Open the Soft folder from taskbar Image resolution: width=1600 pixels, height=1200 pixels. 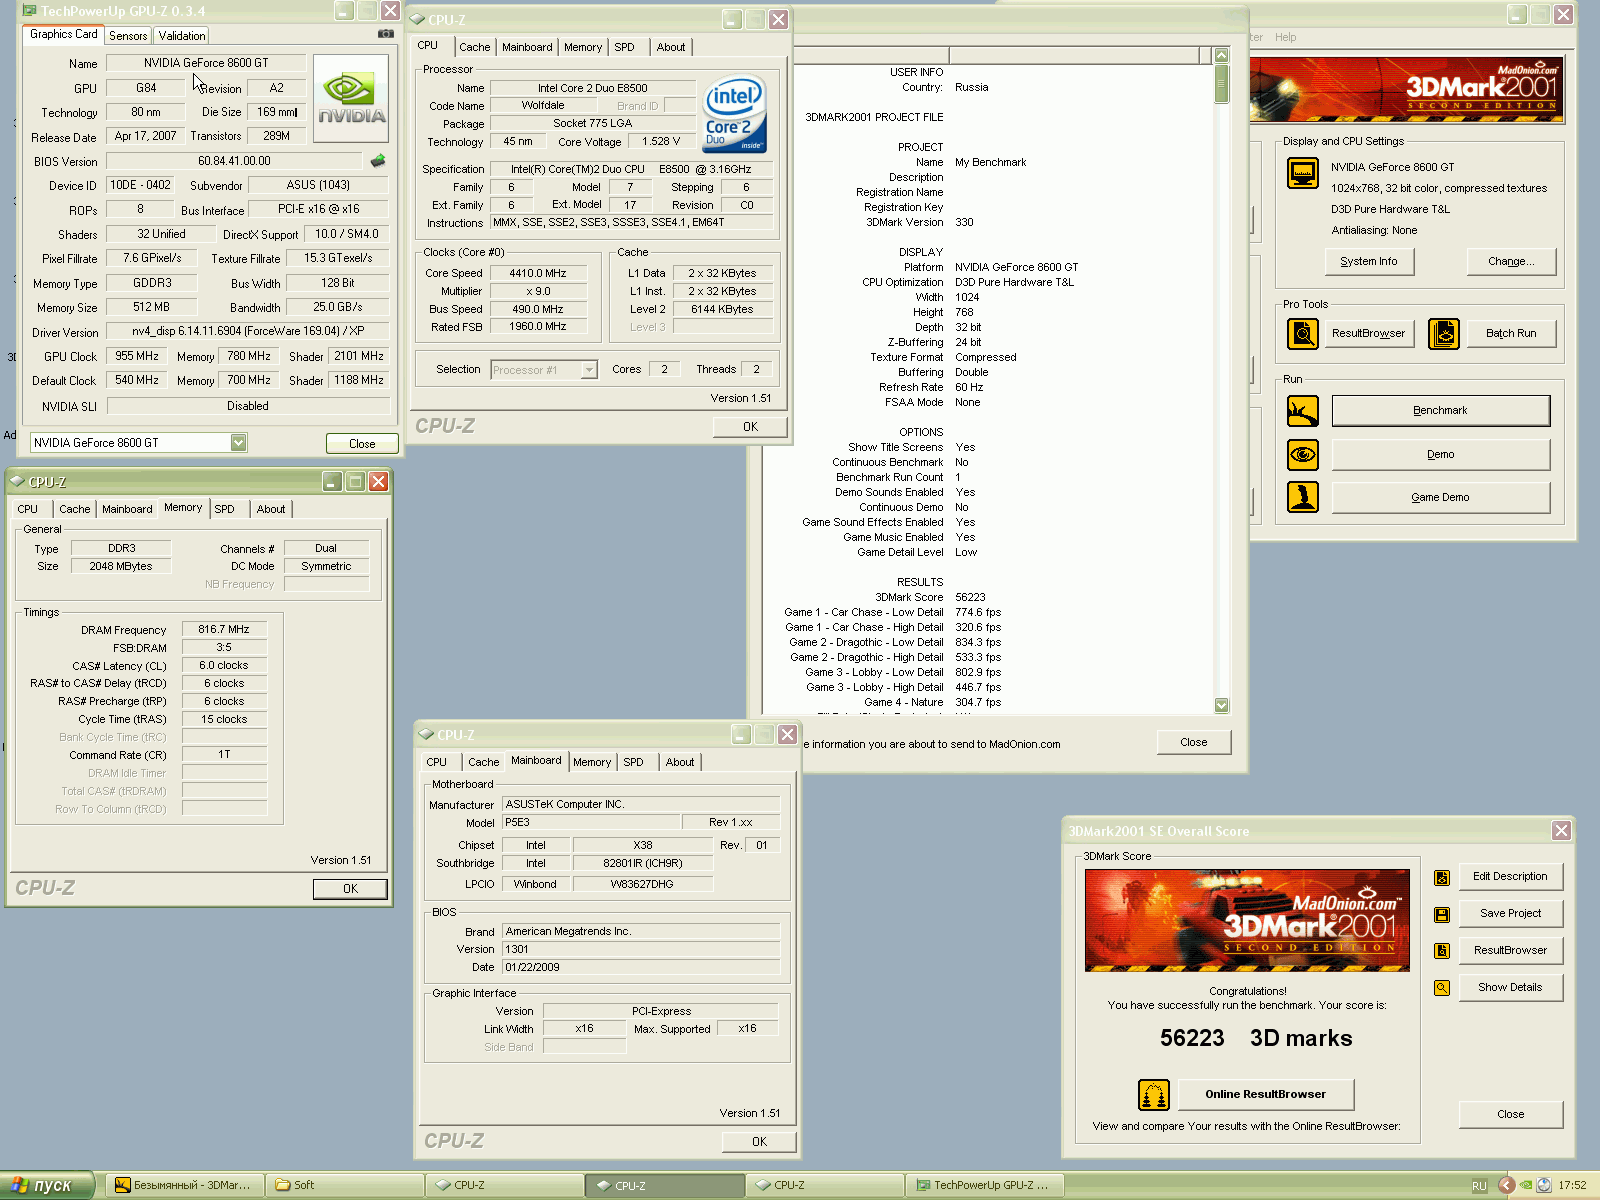point(344,1185)
